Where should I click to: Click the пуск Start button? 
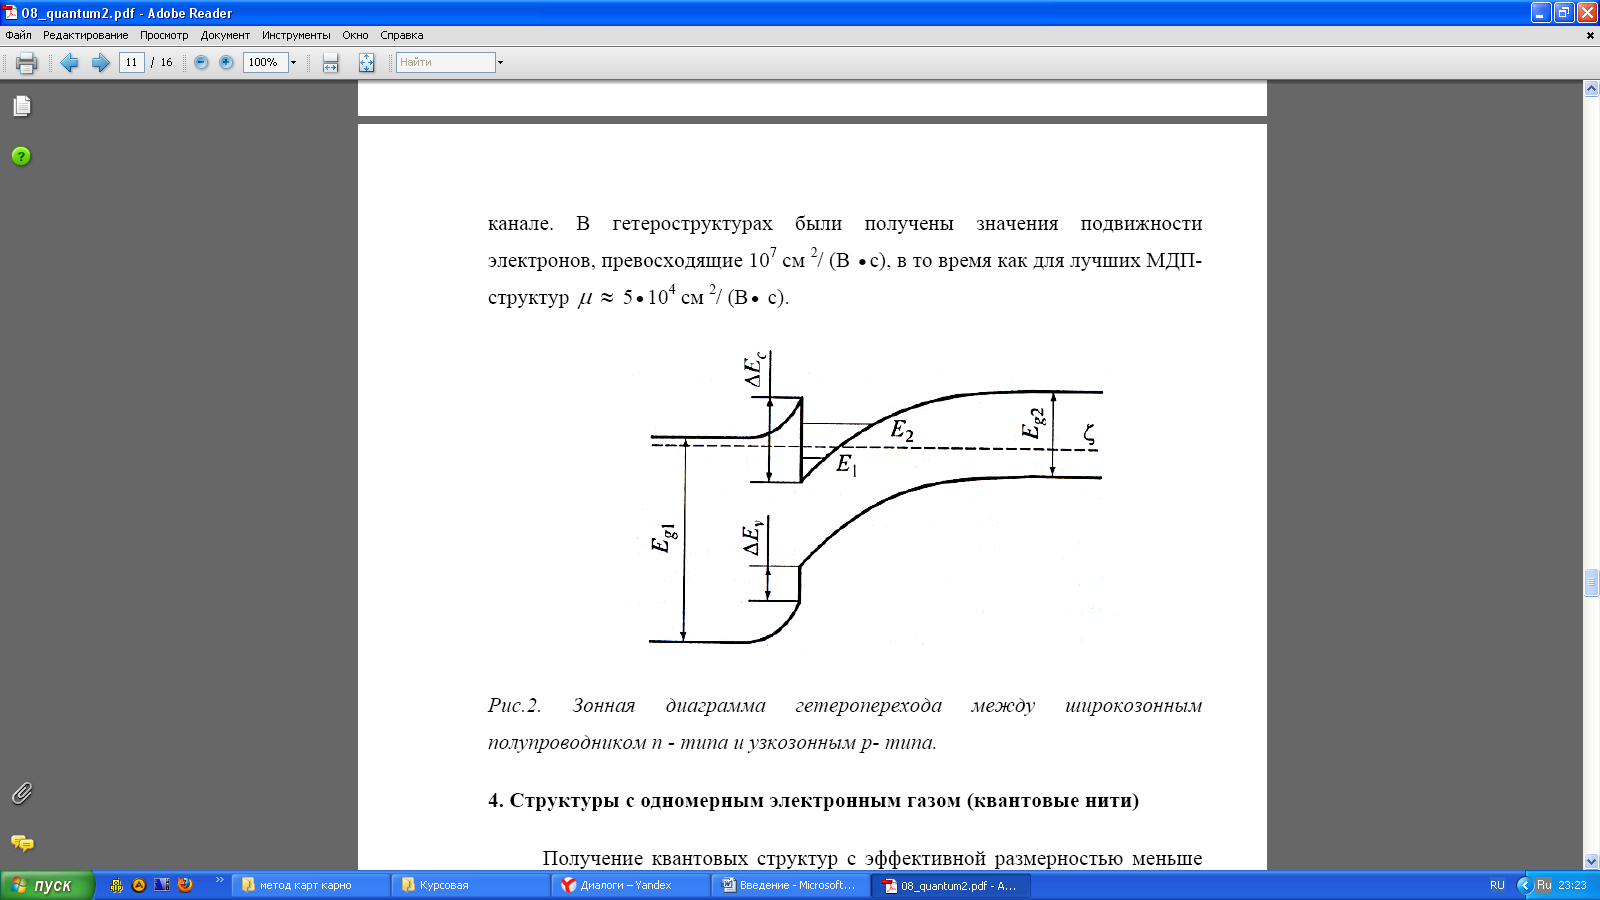[x=46, y=885]
